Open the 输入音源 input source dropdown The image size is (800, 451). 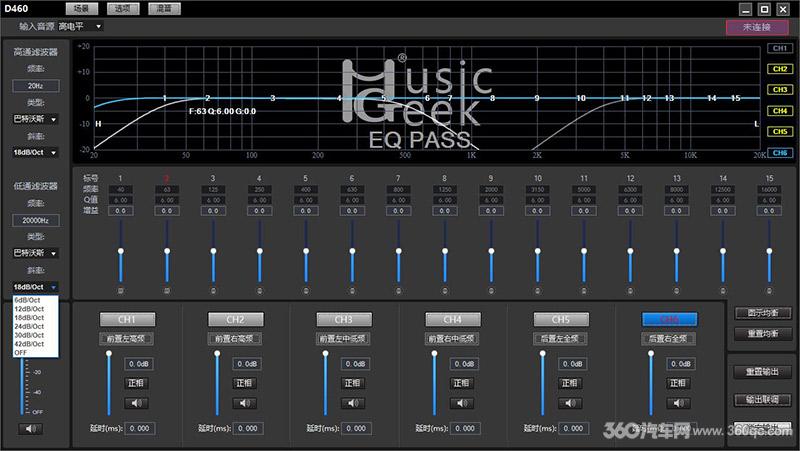[81, 26]
